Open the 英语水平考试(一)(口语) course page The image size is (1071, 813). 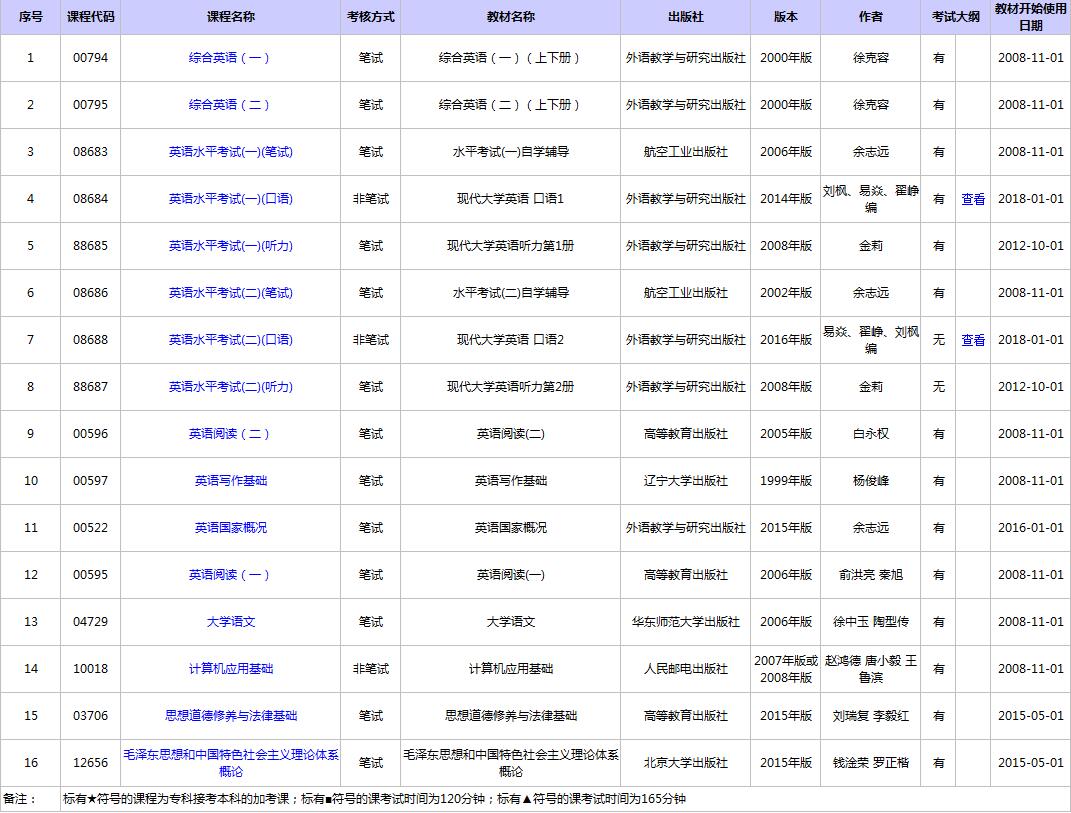[230, 199]
